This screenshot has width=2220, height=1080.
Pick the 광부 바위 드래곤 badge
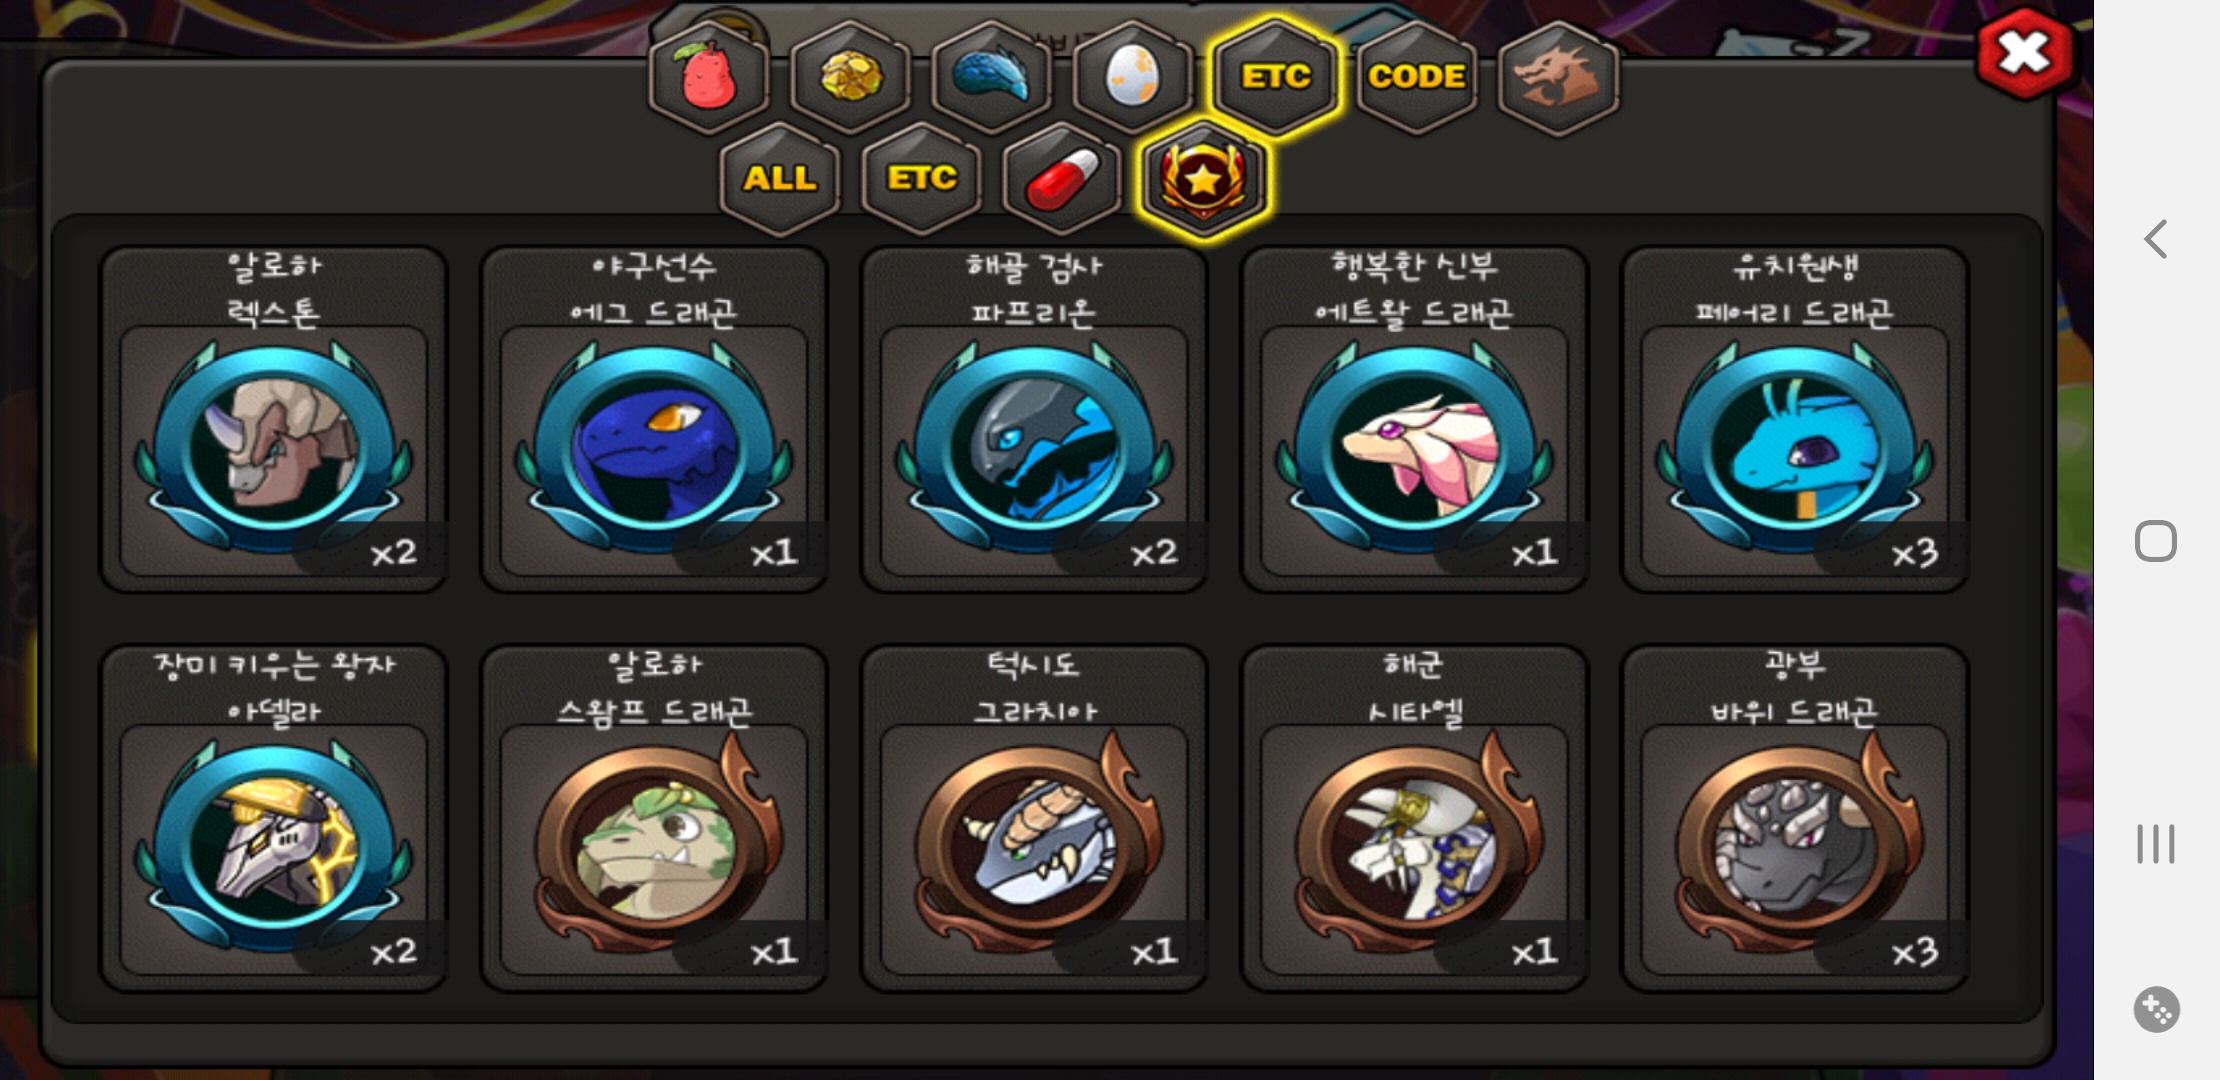tap(1795, 819)
